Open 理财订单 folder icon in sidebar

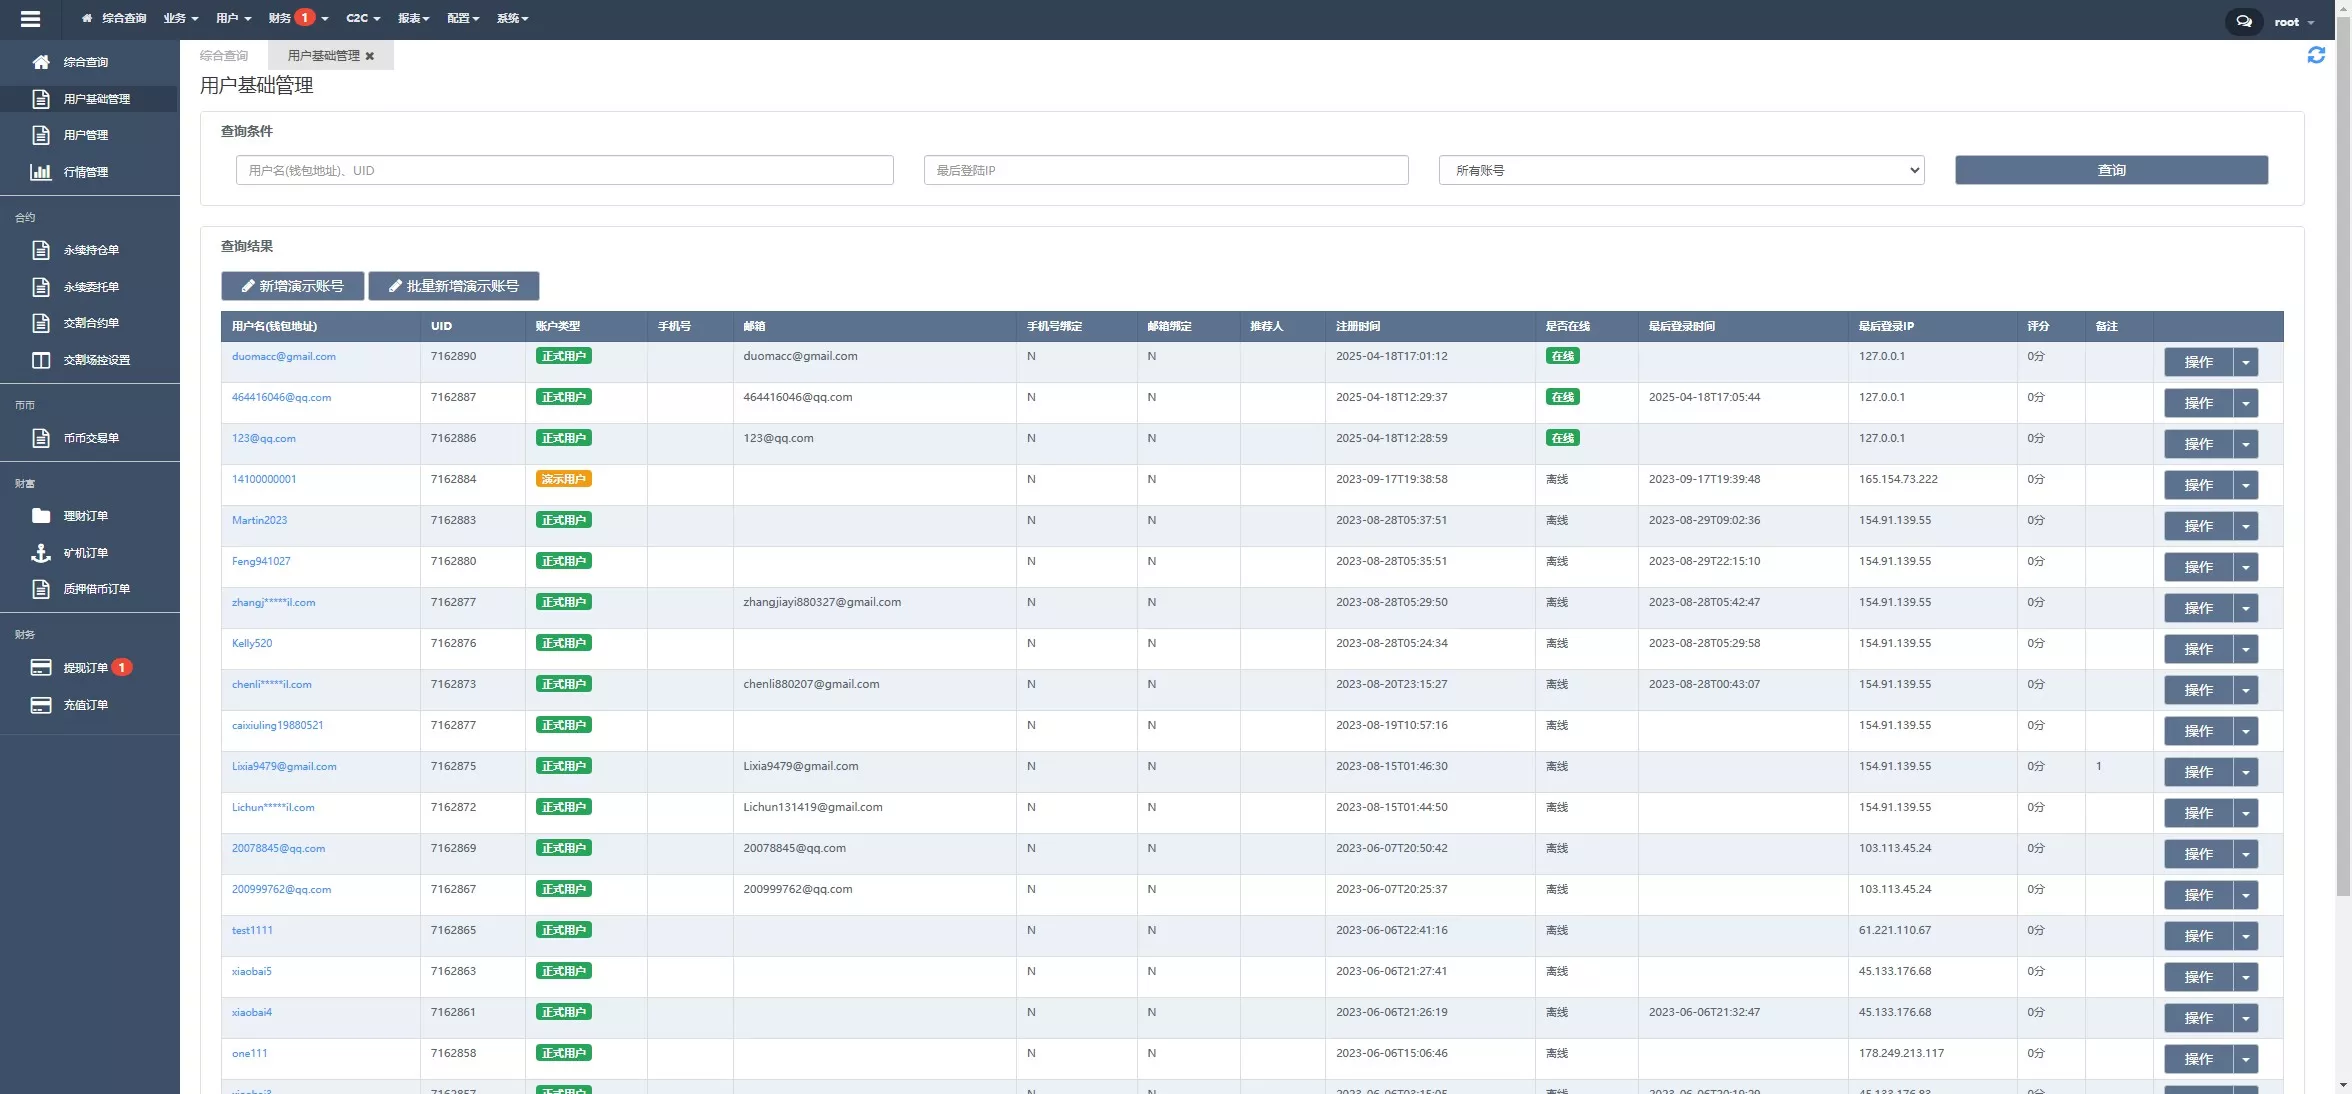41,516
